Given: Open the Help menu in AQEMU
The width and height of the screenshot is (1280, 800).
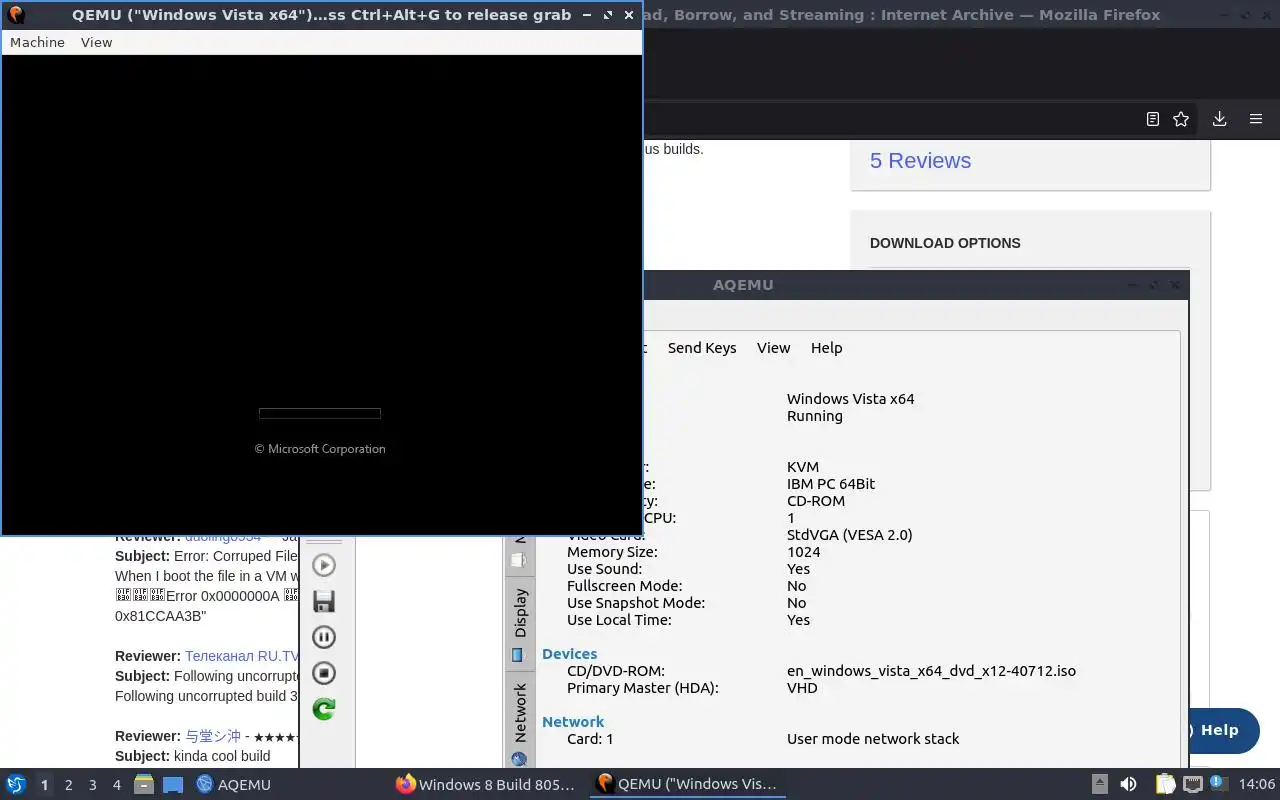Looking at the screenshot, I should pos(826,348).
